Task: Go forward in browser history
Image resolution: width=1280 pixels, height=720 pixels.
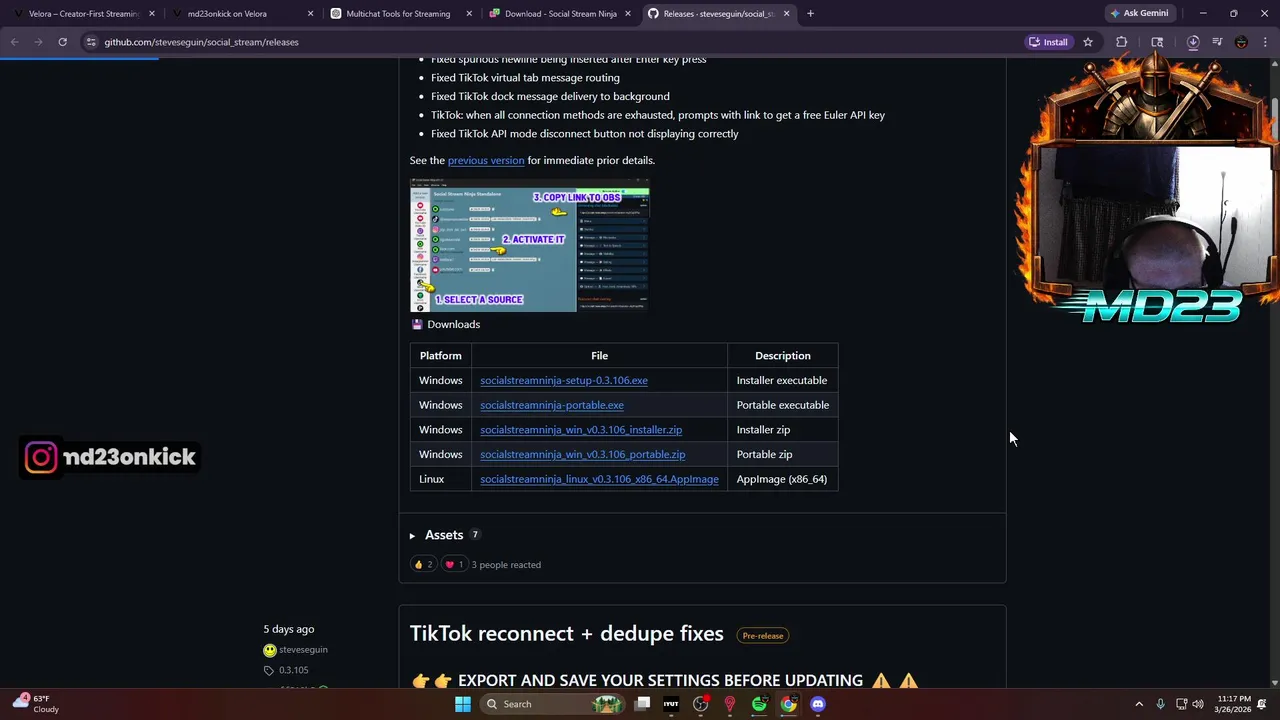Action: point(38,42)
